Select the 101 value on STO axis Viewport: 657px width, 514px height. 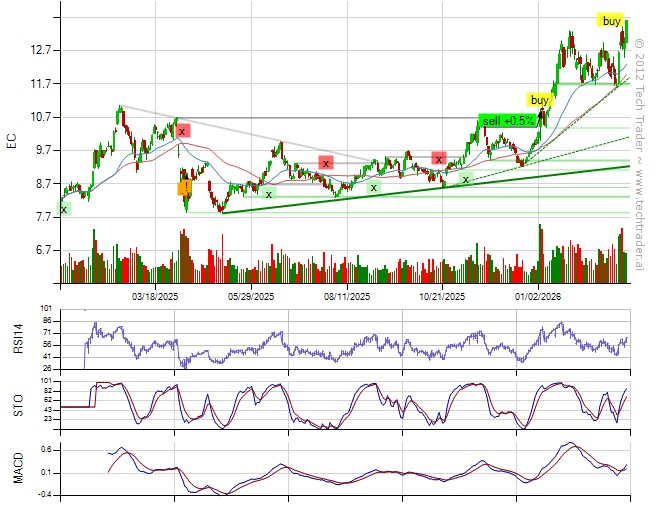[46, 381]
